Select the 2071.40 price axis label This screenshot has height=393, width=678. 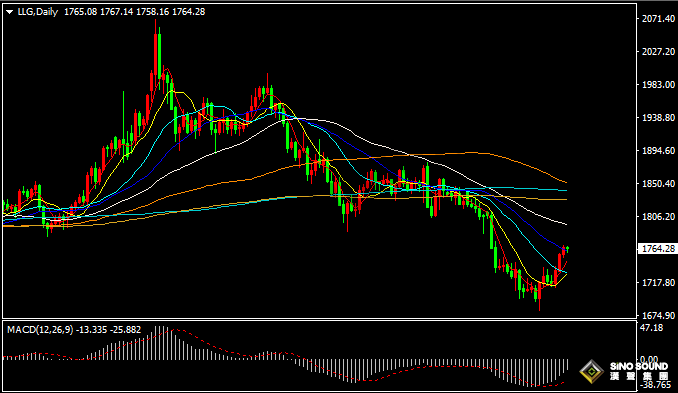[659, 19]
